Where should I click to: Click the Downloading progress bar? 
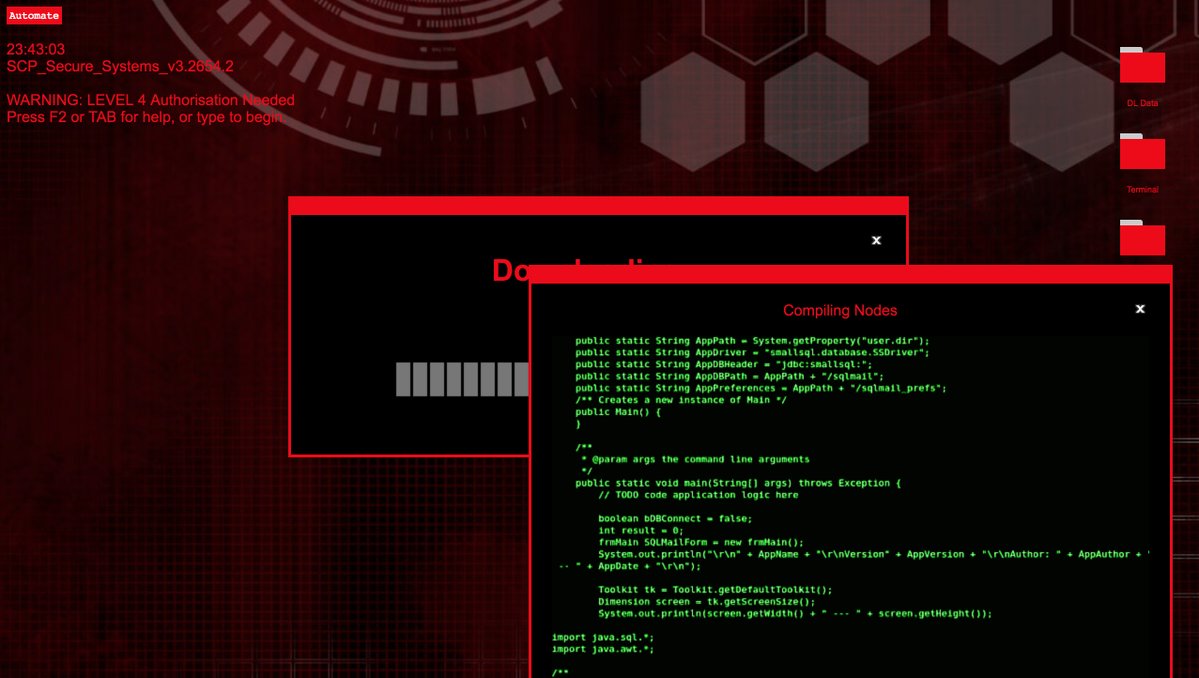point(462,379)
